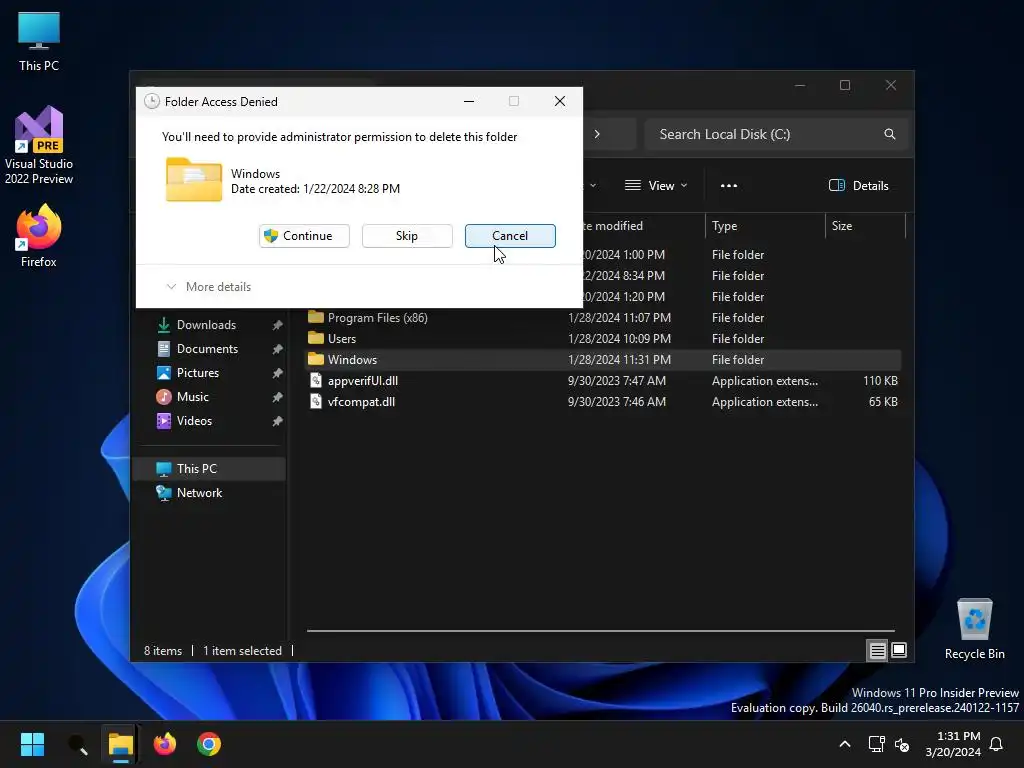Unpin Downloads using its pin icon
The image size is (1024, 768).
click(x=278, y=325)
